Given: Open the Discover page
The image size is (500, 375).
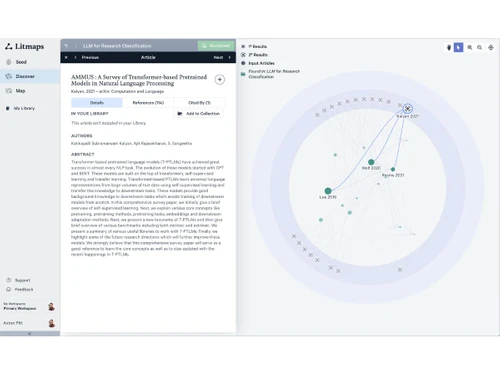Looking at the screenshot, I should tap(30, 76).
